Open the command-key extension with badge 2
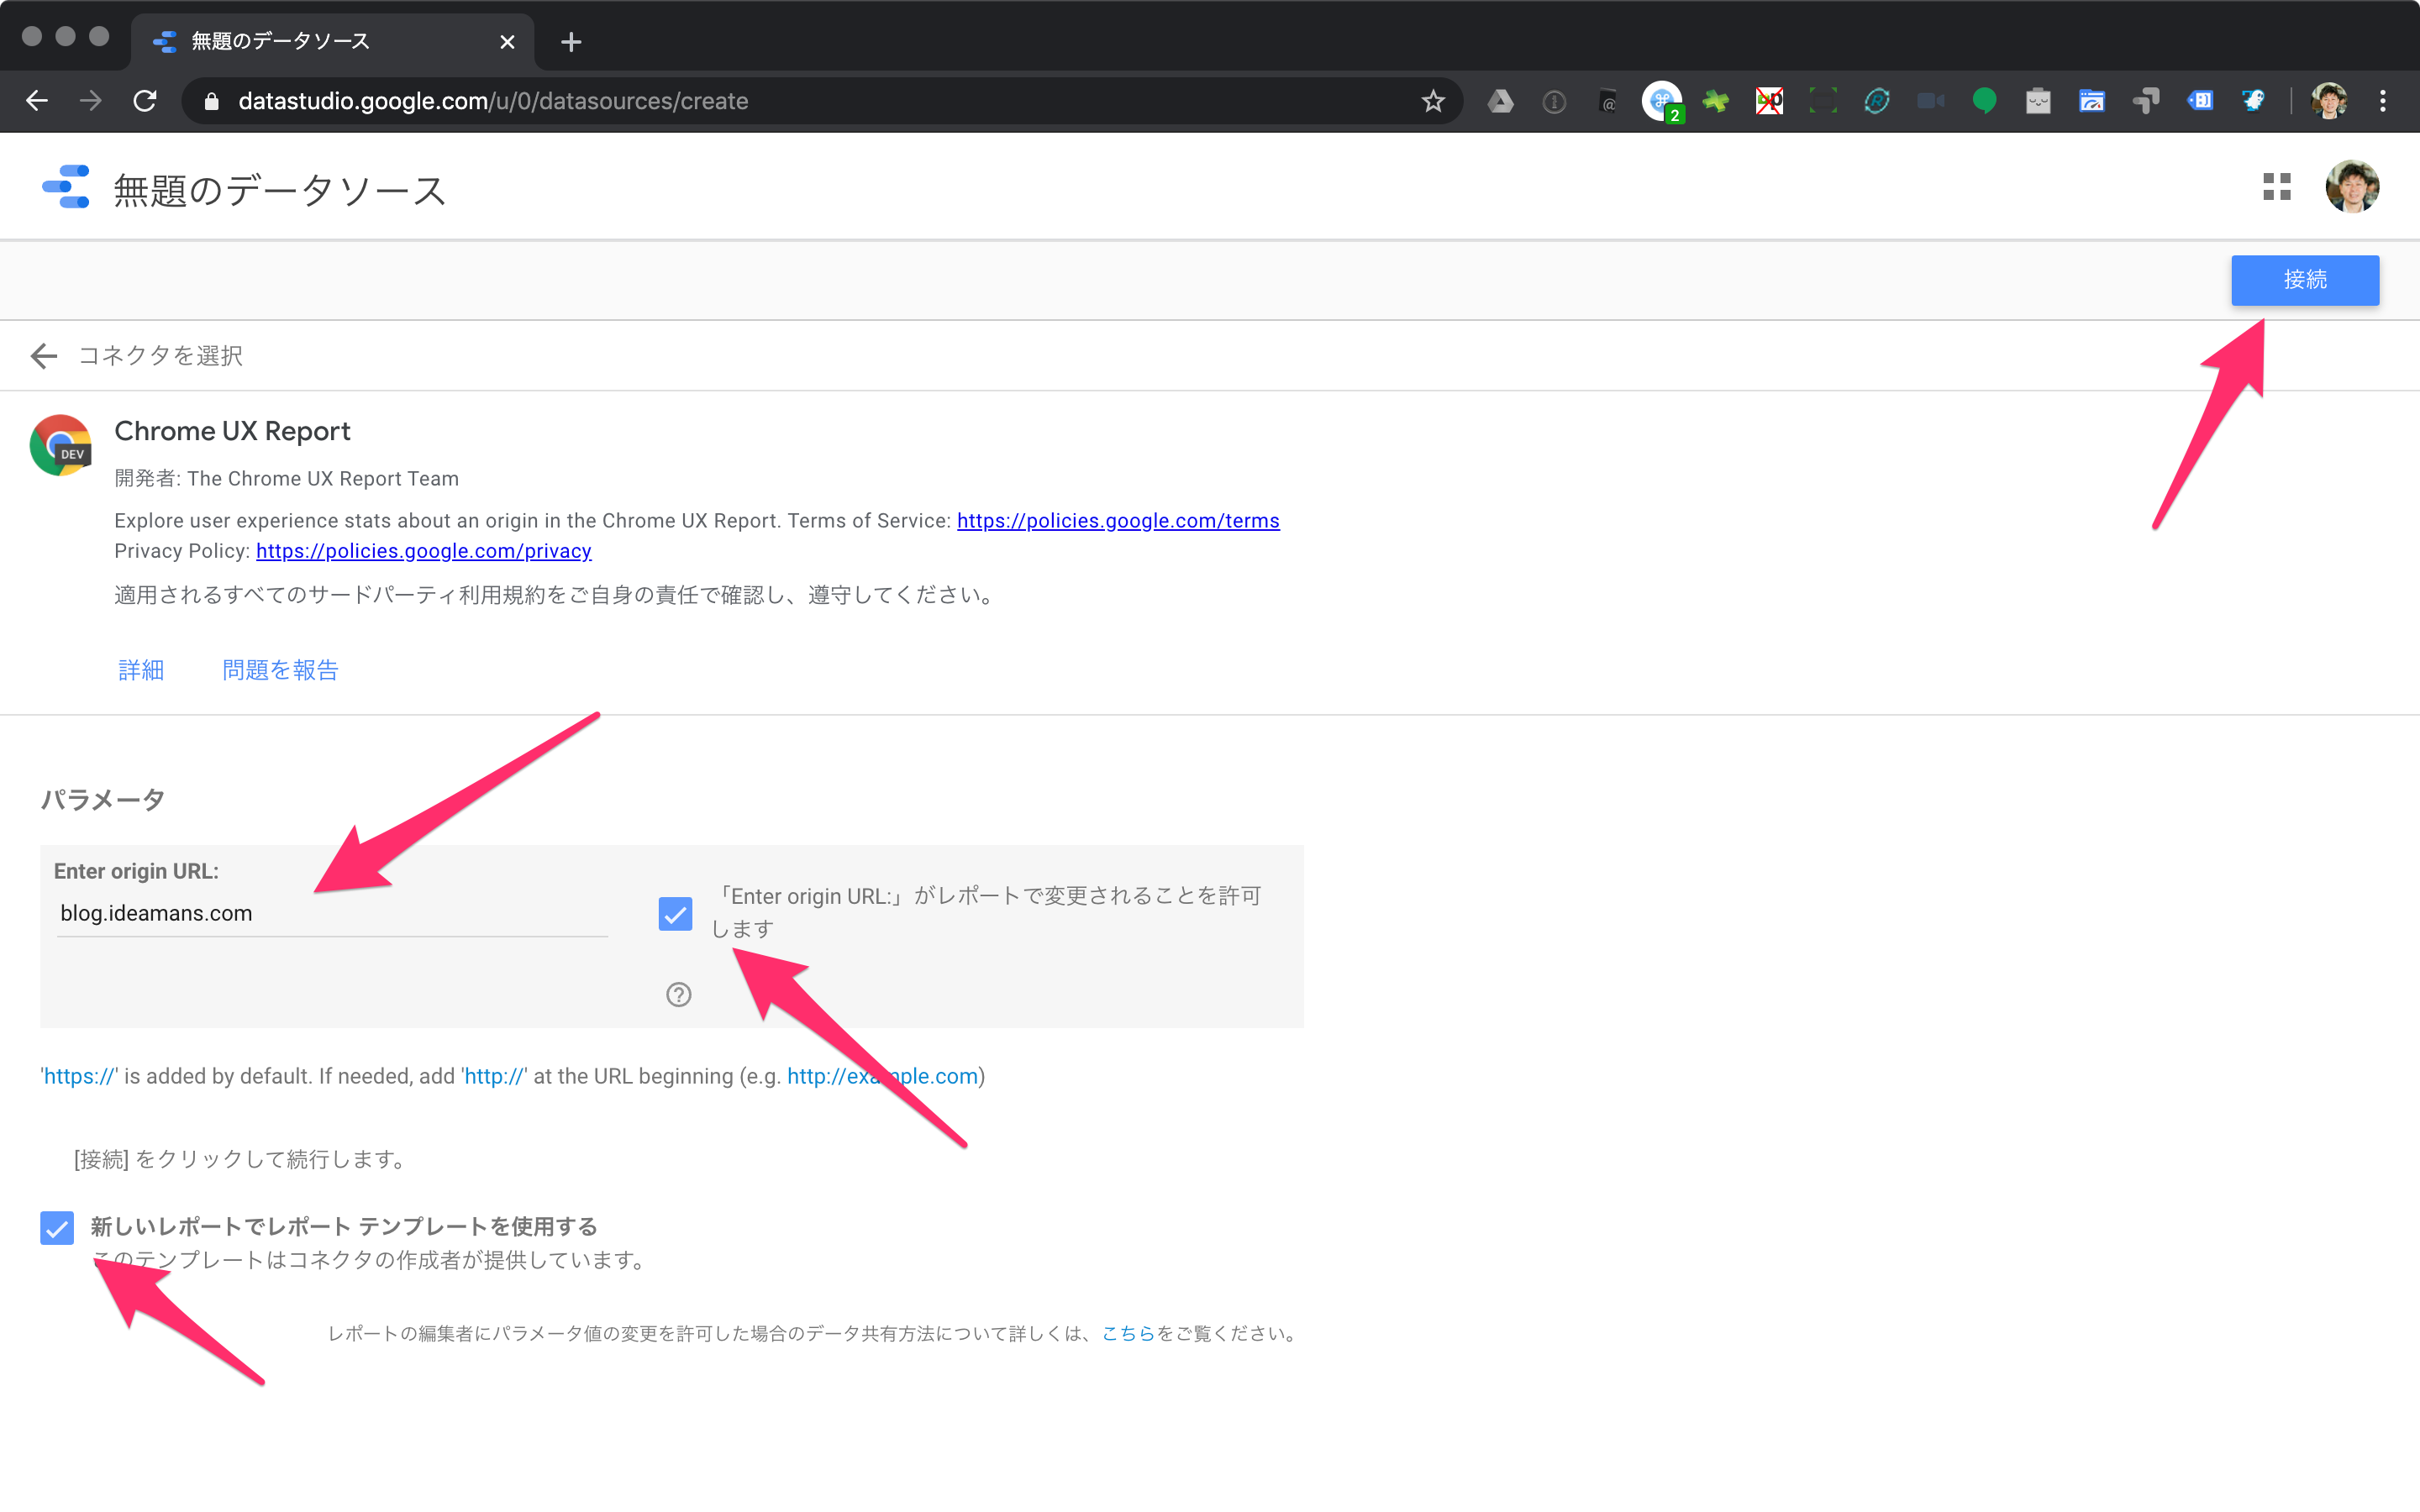 (x=1662, y=101)
